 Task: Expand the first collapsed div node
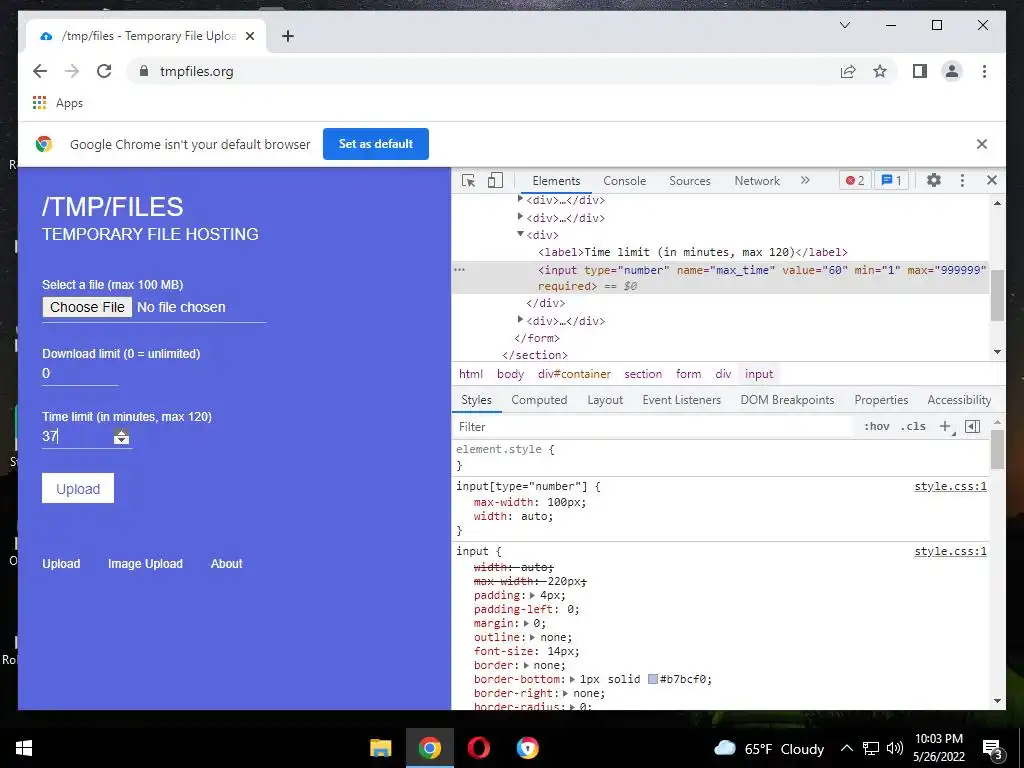520,199
